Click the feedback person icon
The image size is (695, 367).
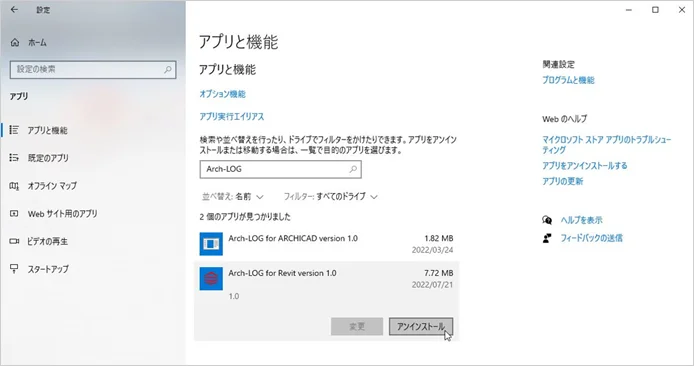pos(547,238)
